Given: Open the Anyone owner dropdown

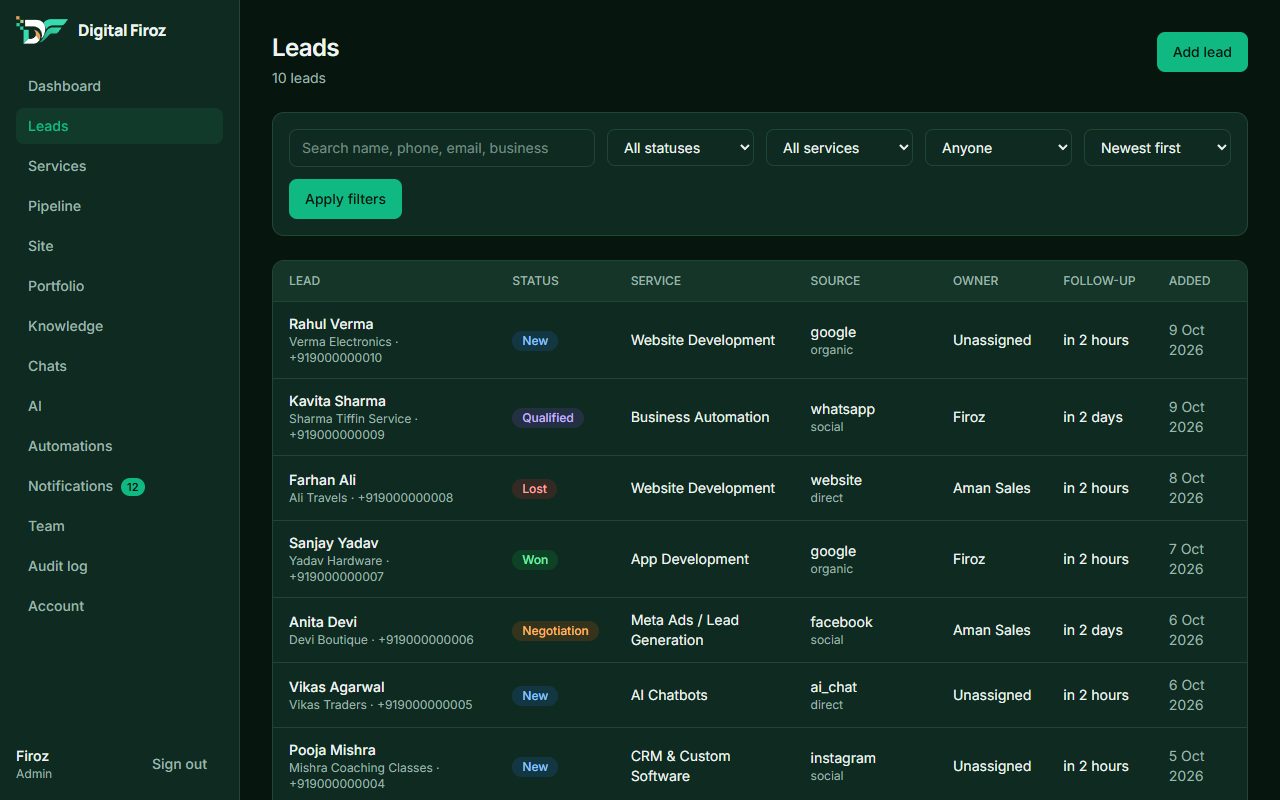Looking at the screenshot, I should (998, 148).
